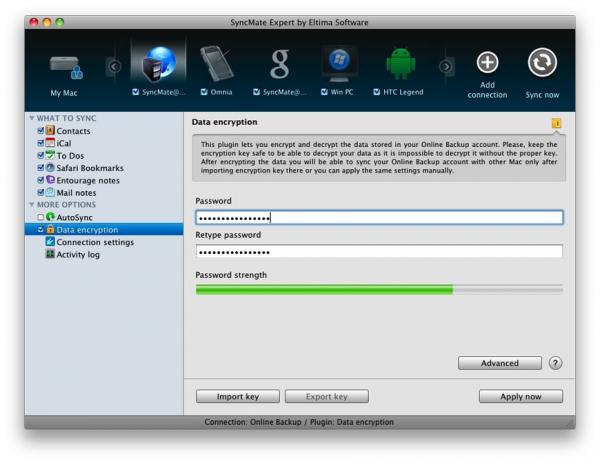Click the Advanced button
The height and width of the screenshot is (463, 600).
(x=500, y=363)
